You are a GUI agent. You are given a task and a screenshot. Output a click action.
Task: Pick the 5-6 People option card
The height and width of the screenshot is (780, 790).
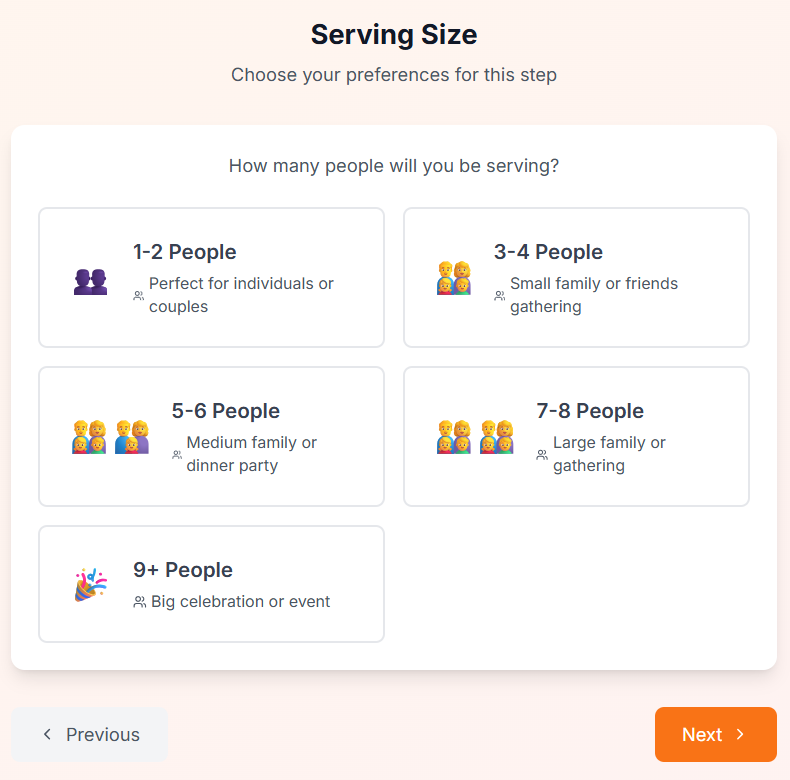point(211,436)
